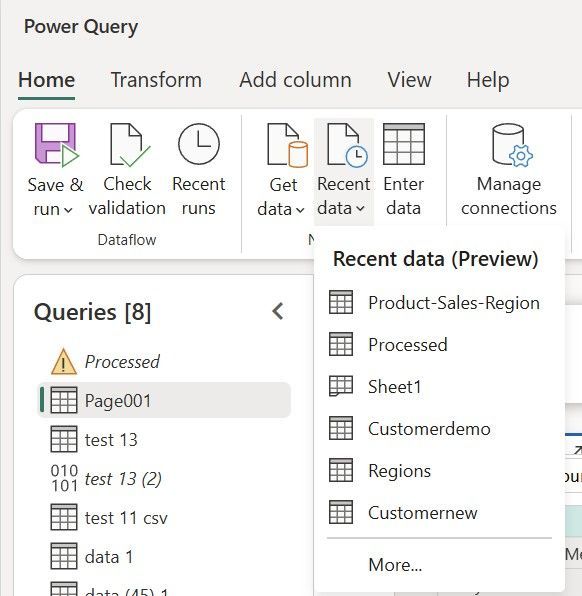Viewport: 582px width, 596px height.
Task: Collapse the Queries pane chevron
Action: point(278,311)
